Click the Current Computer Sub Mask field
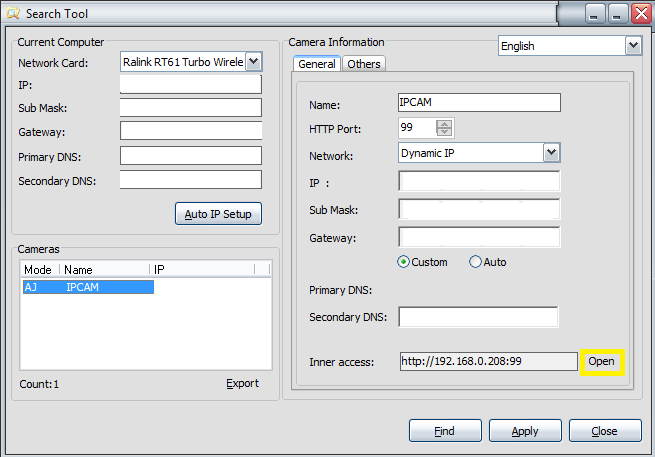The height and width of the screenshot is (457, 655). (x=191, y=108)
